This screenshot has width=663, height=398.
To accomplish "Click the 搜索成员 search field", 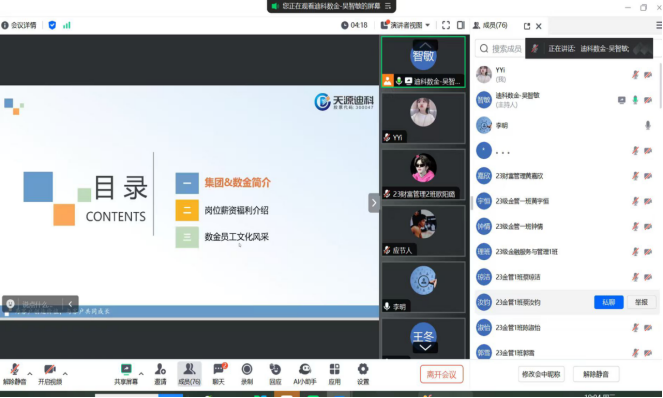I will [x=501, y=49].
